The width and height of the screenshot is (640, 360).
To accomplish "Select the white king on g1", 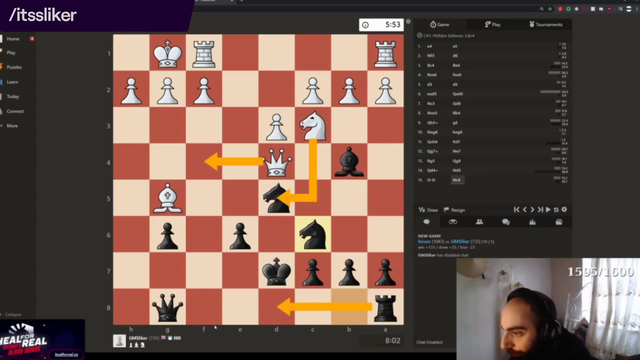I will 167,53.
